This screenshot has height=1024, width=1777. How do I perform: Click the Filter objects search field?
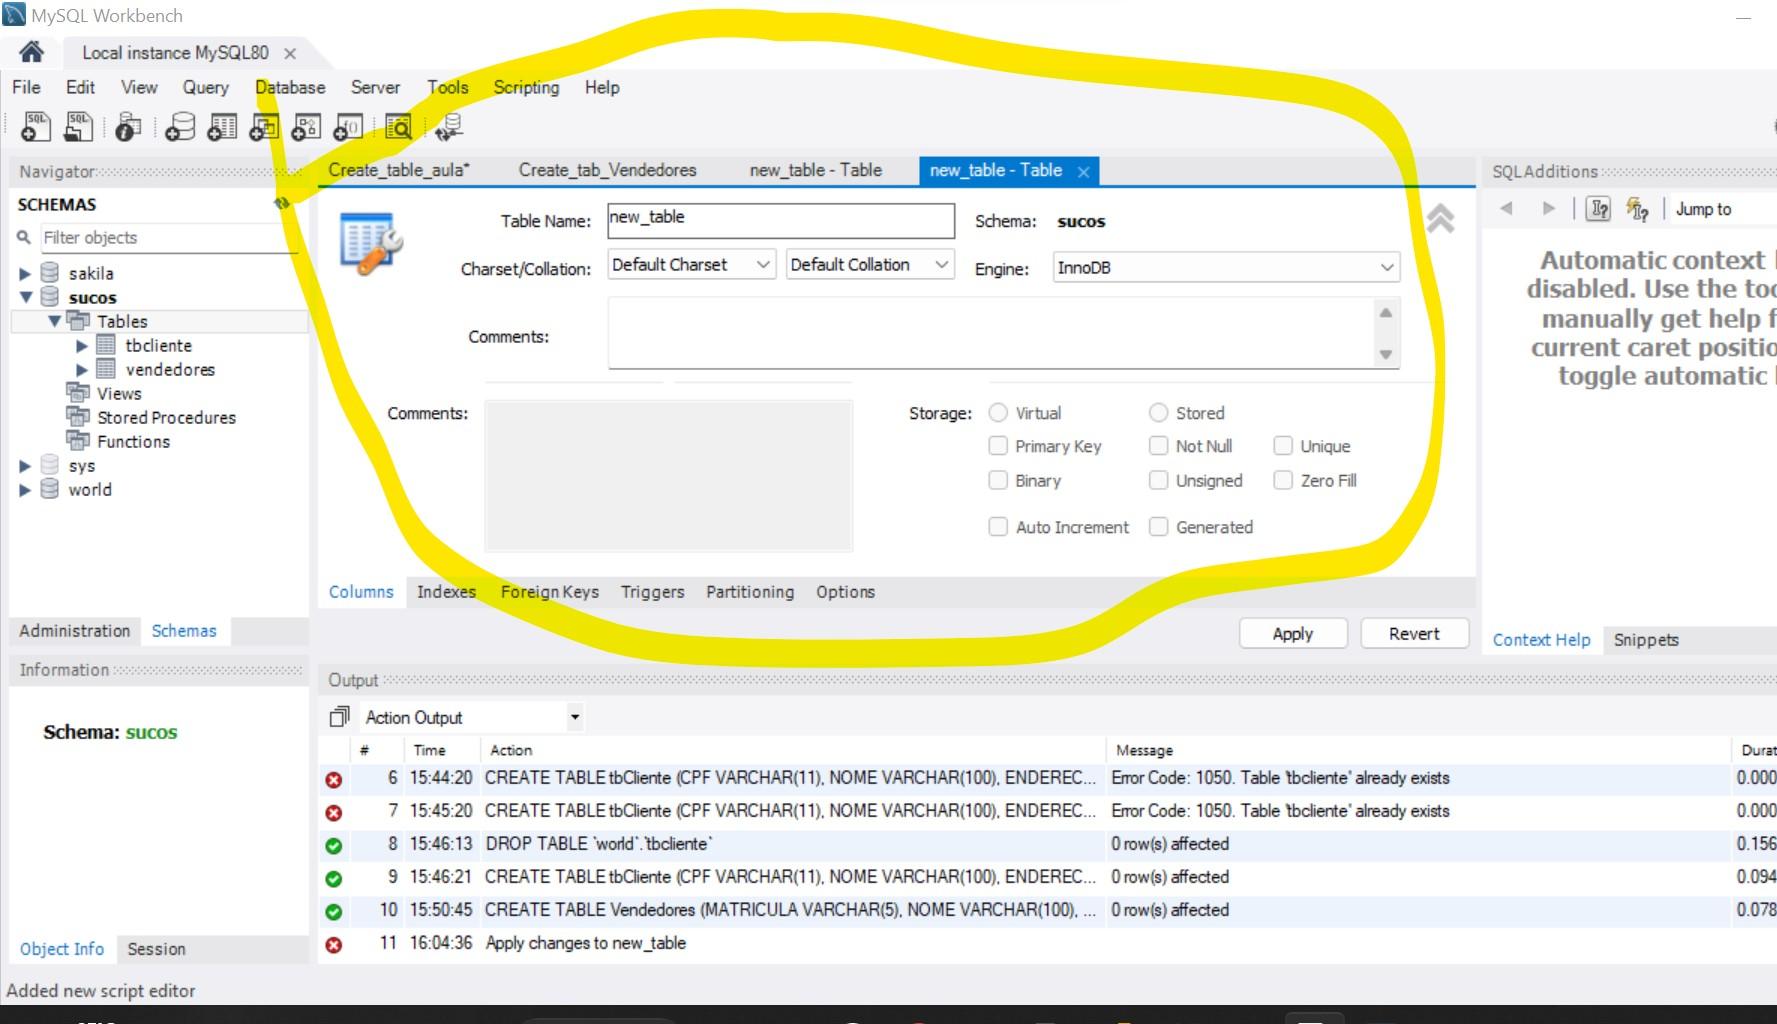(x=168, y=237)
